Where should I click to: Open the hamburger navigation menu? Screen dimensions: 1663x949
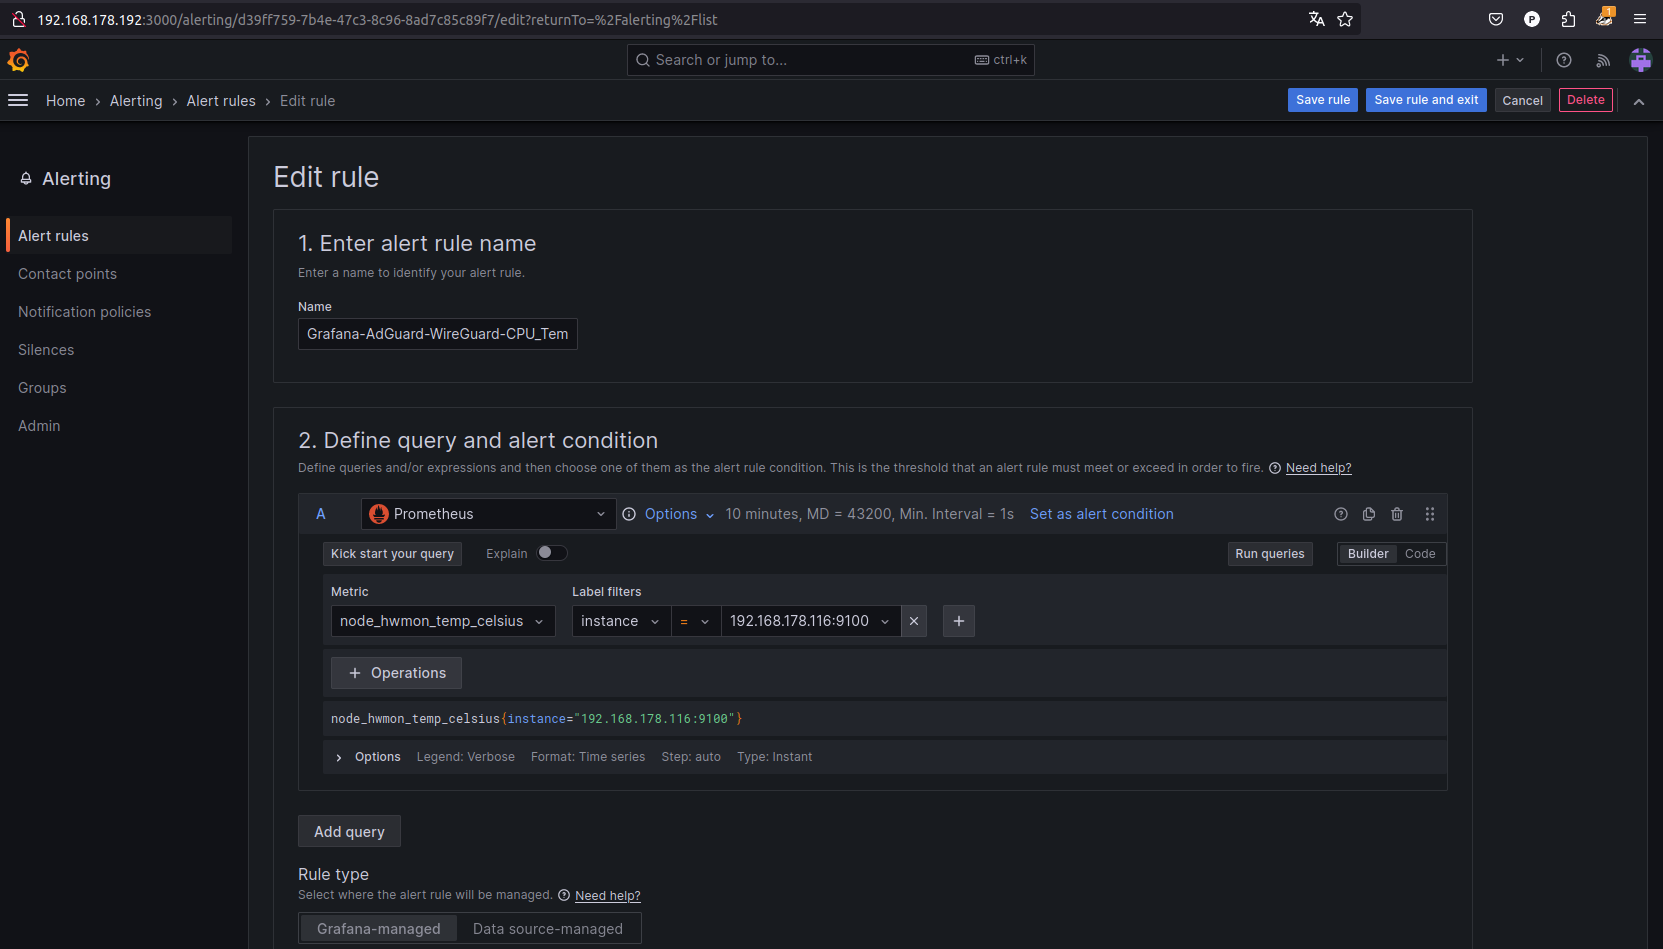pyautogui.click(x=18, y=100)
